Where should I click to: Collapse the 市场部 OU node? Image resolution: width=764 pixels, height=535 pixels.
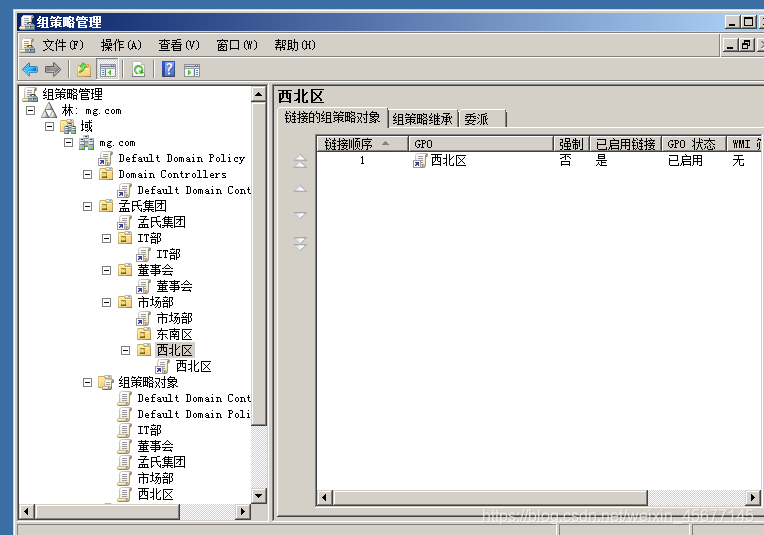[106, 303]
